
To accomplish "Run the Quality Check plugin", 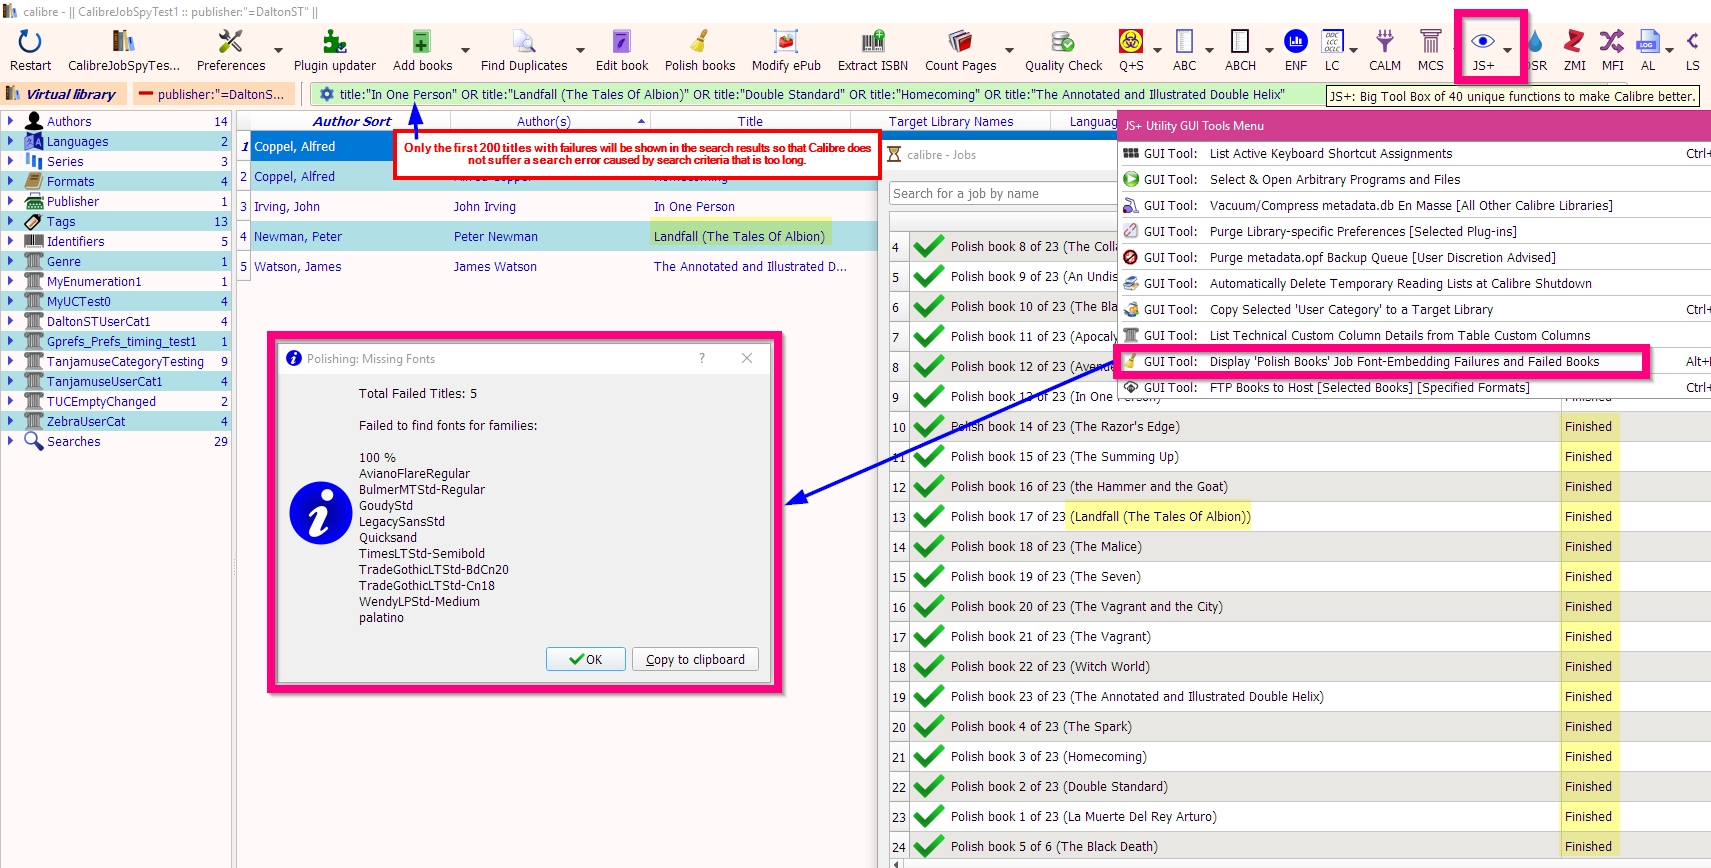I will [1063, 41].
